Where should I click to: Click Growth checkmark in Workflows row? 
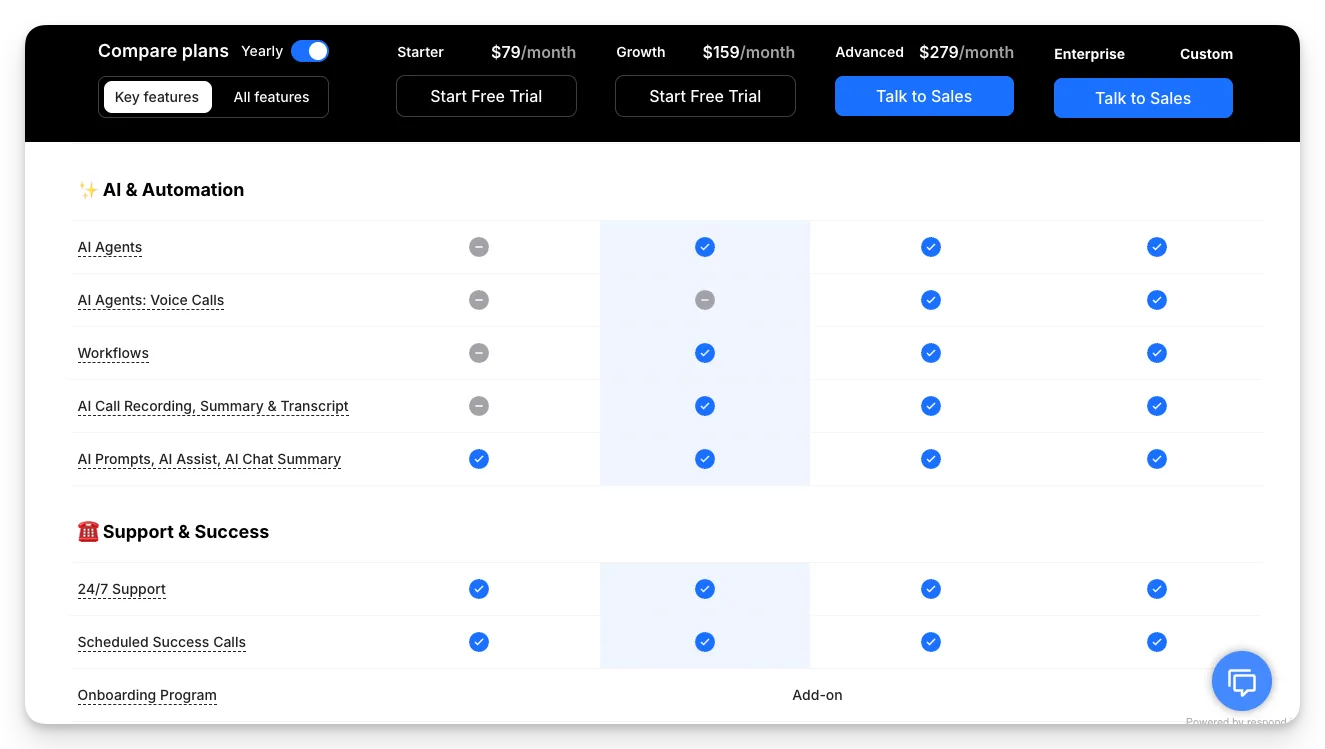coord(705,353)
